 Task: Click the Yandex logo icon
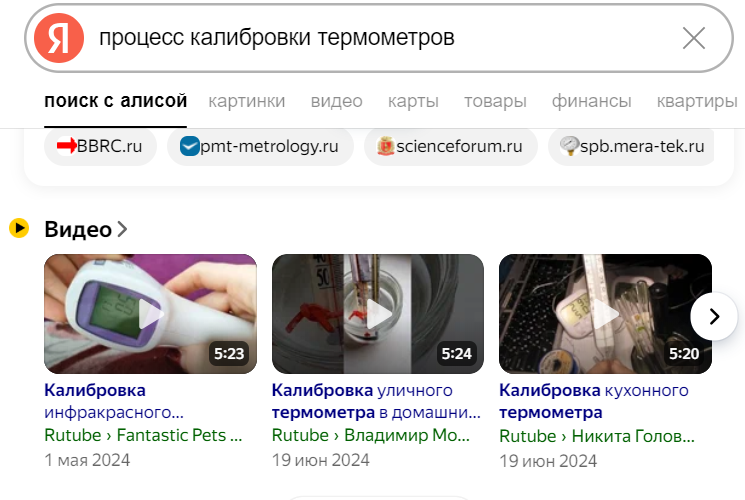(x=59, y=38)
